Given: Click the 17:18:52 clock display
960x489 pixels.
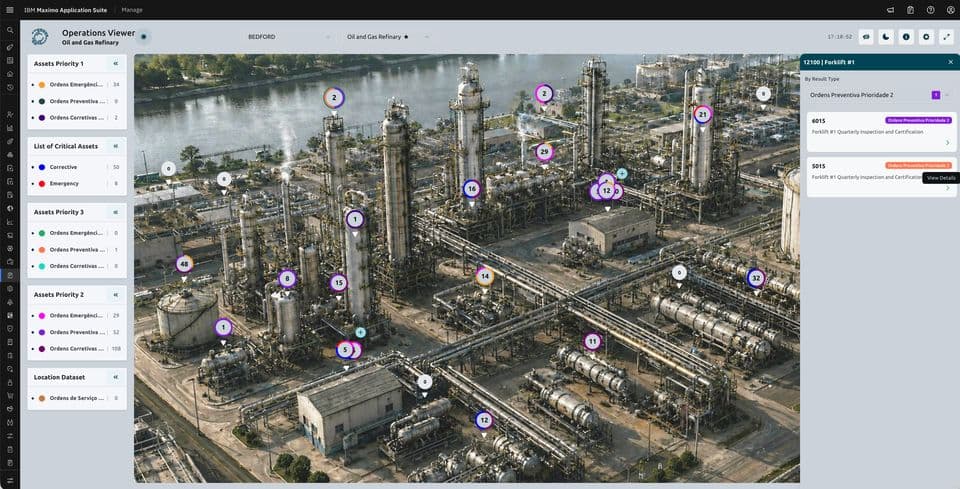Looking at the screenshot, I should pos(839,37).
